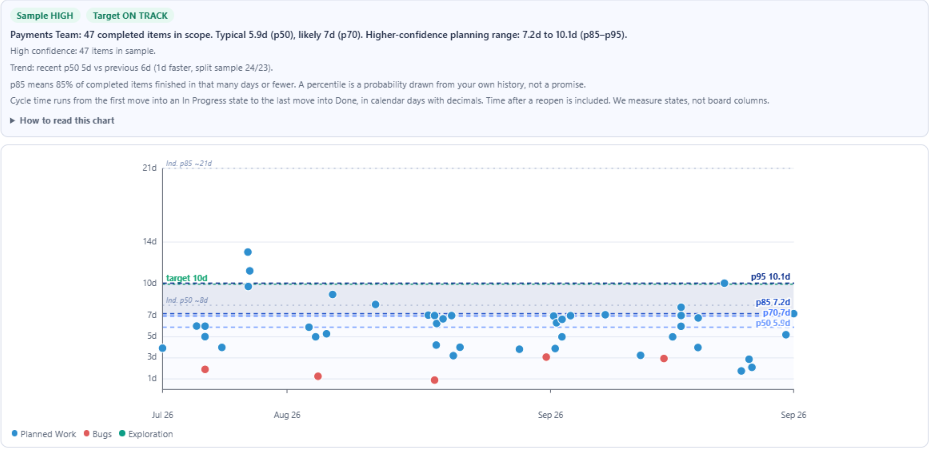Click the 'Sample HIGH' badge
The height and width of the screenshot is (450, 930).
pyautogui.click(x=45, y=16)
